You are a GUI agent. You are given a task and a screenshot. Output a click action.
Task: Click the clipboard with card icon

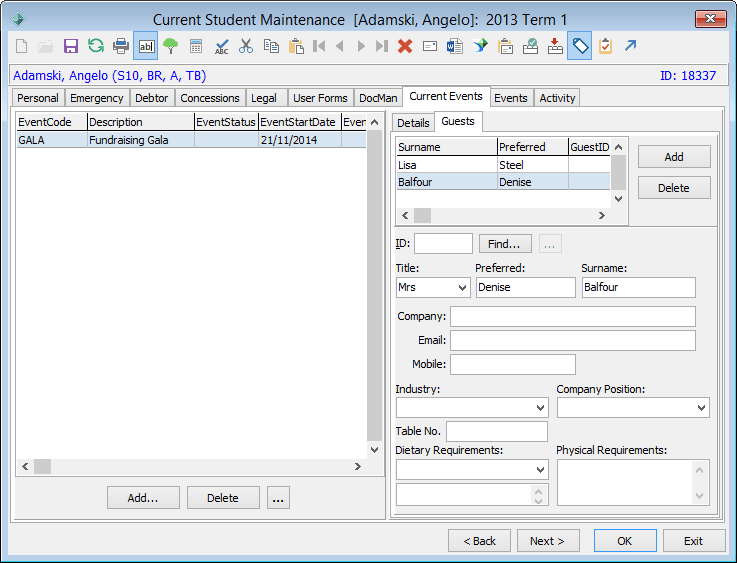[506, 46]
